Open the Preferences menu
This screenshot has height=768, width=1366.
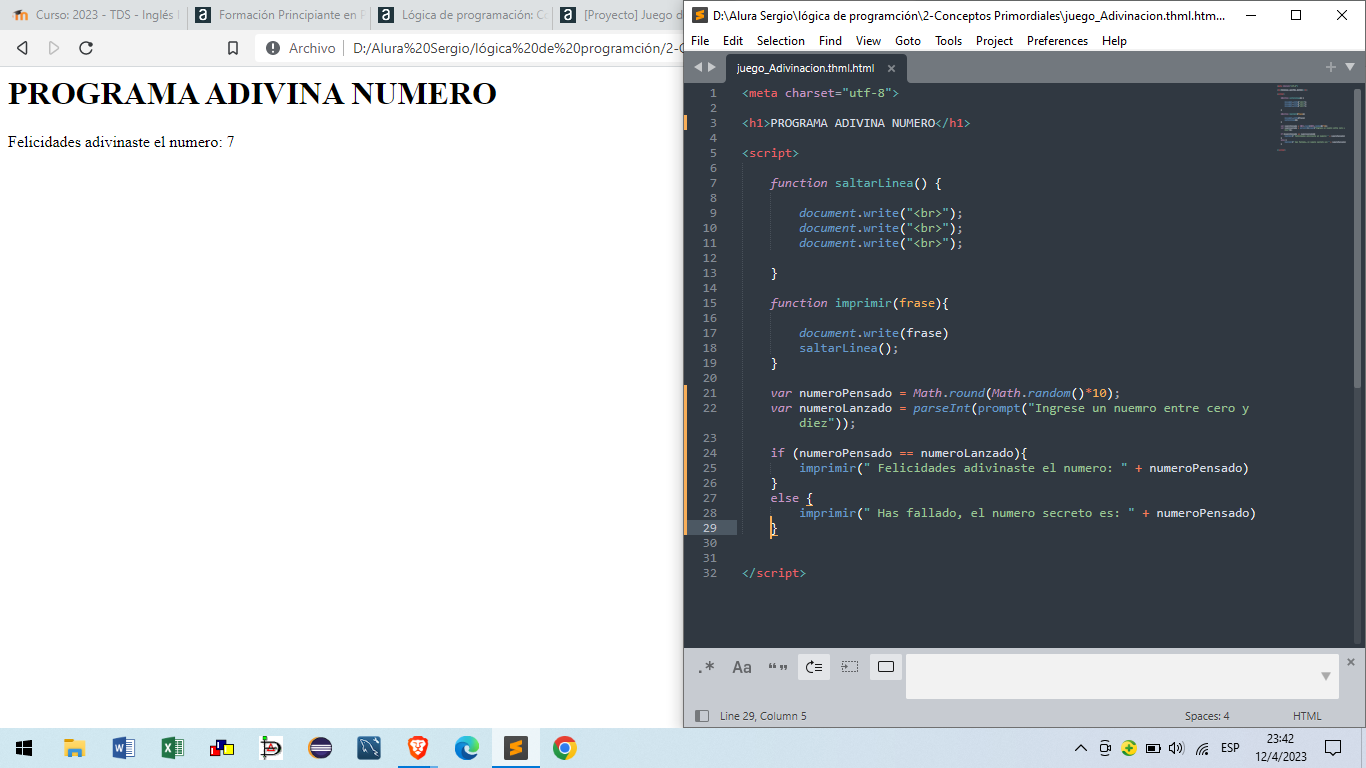(1057, 41)
